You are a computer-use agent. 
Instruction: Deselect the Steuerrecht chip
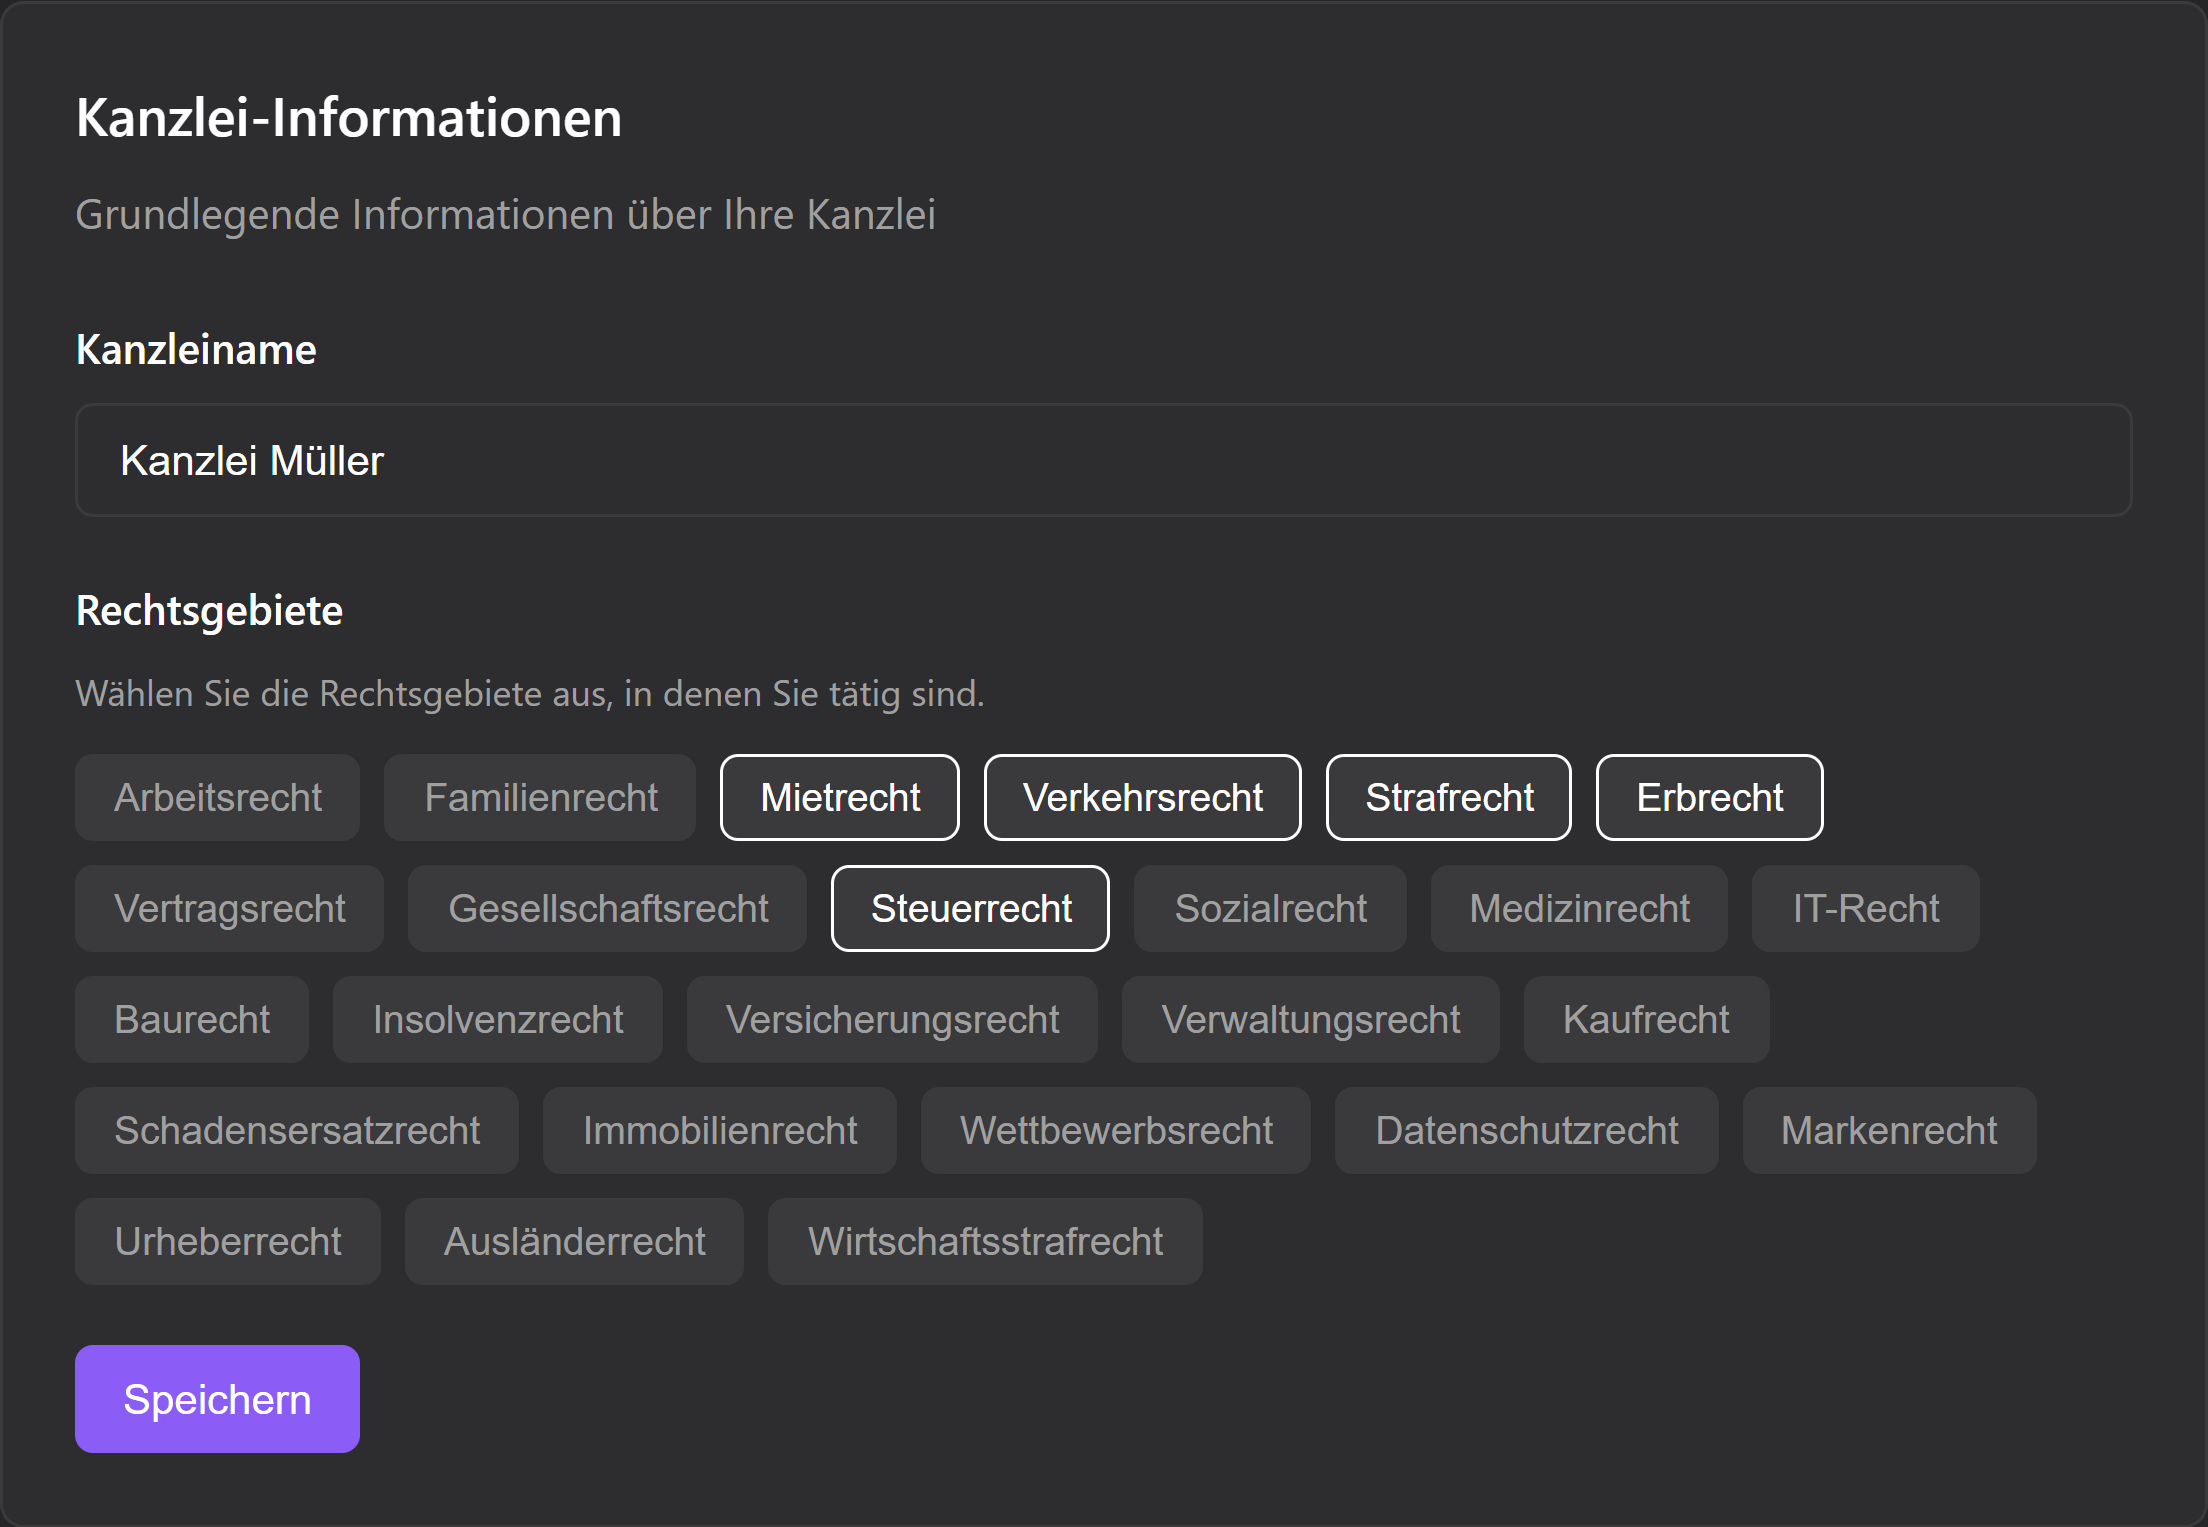[x=970, y=909]
